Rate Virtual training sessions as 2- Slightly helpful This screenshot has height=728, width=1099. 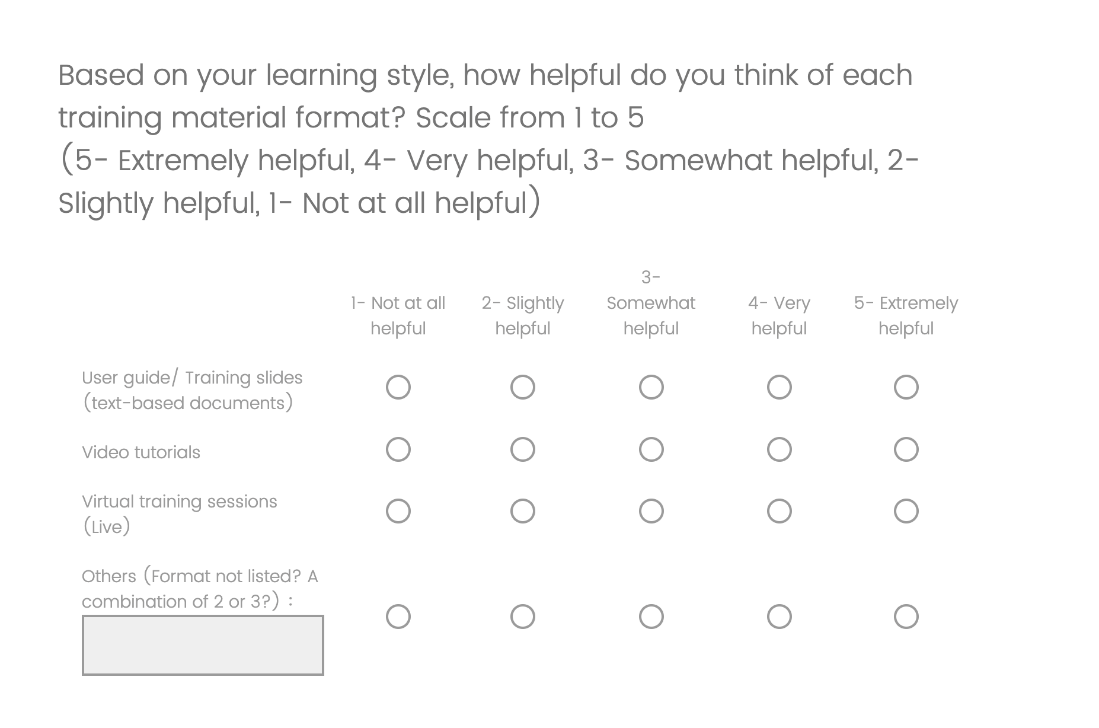[522, 512]
